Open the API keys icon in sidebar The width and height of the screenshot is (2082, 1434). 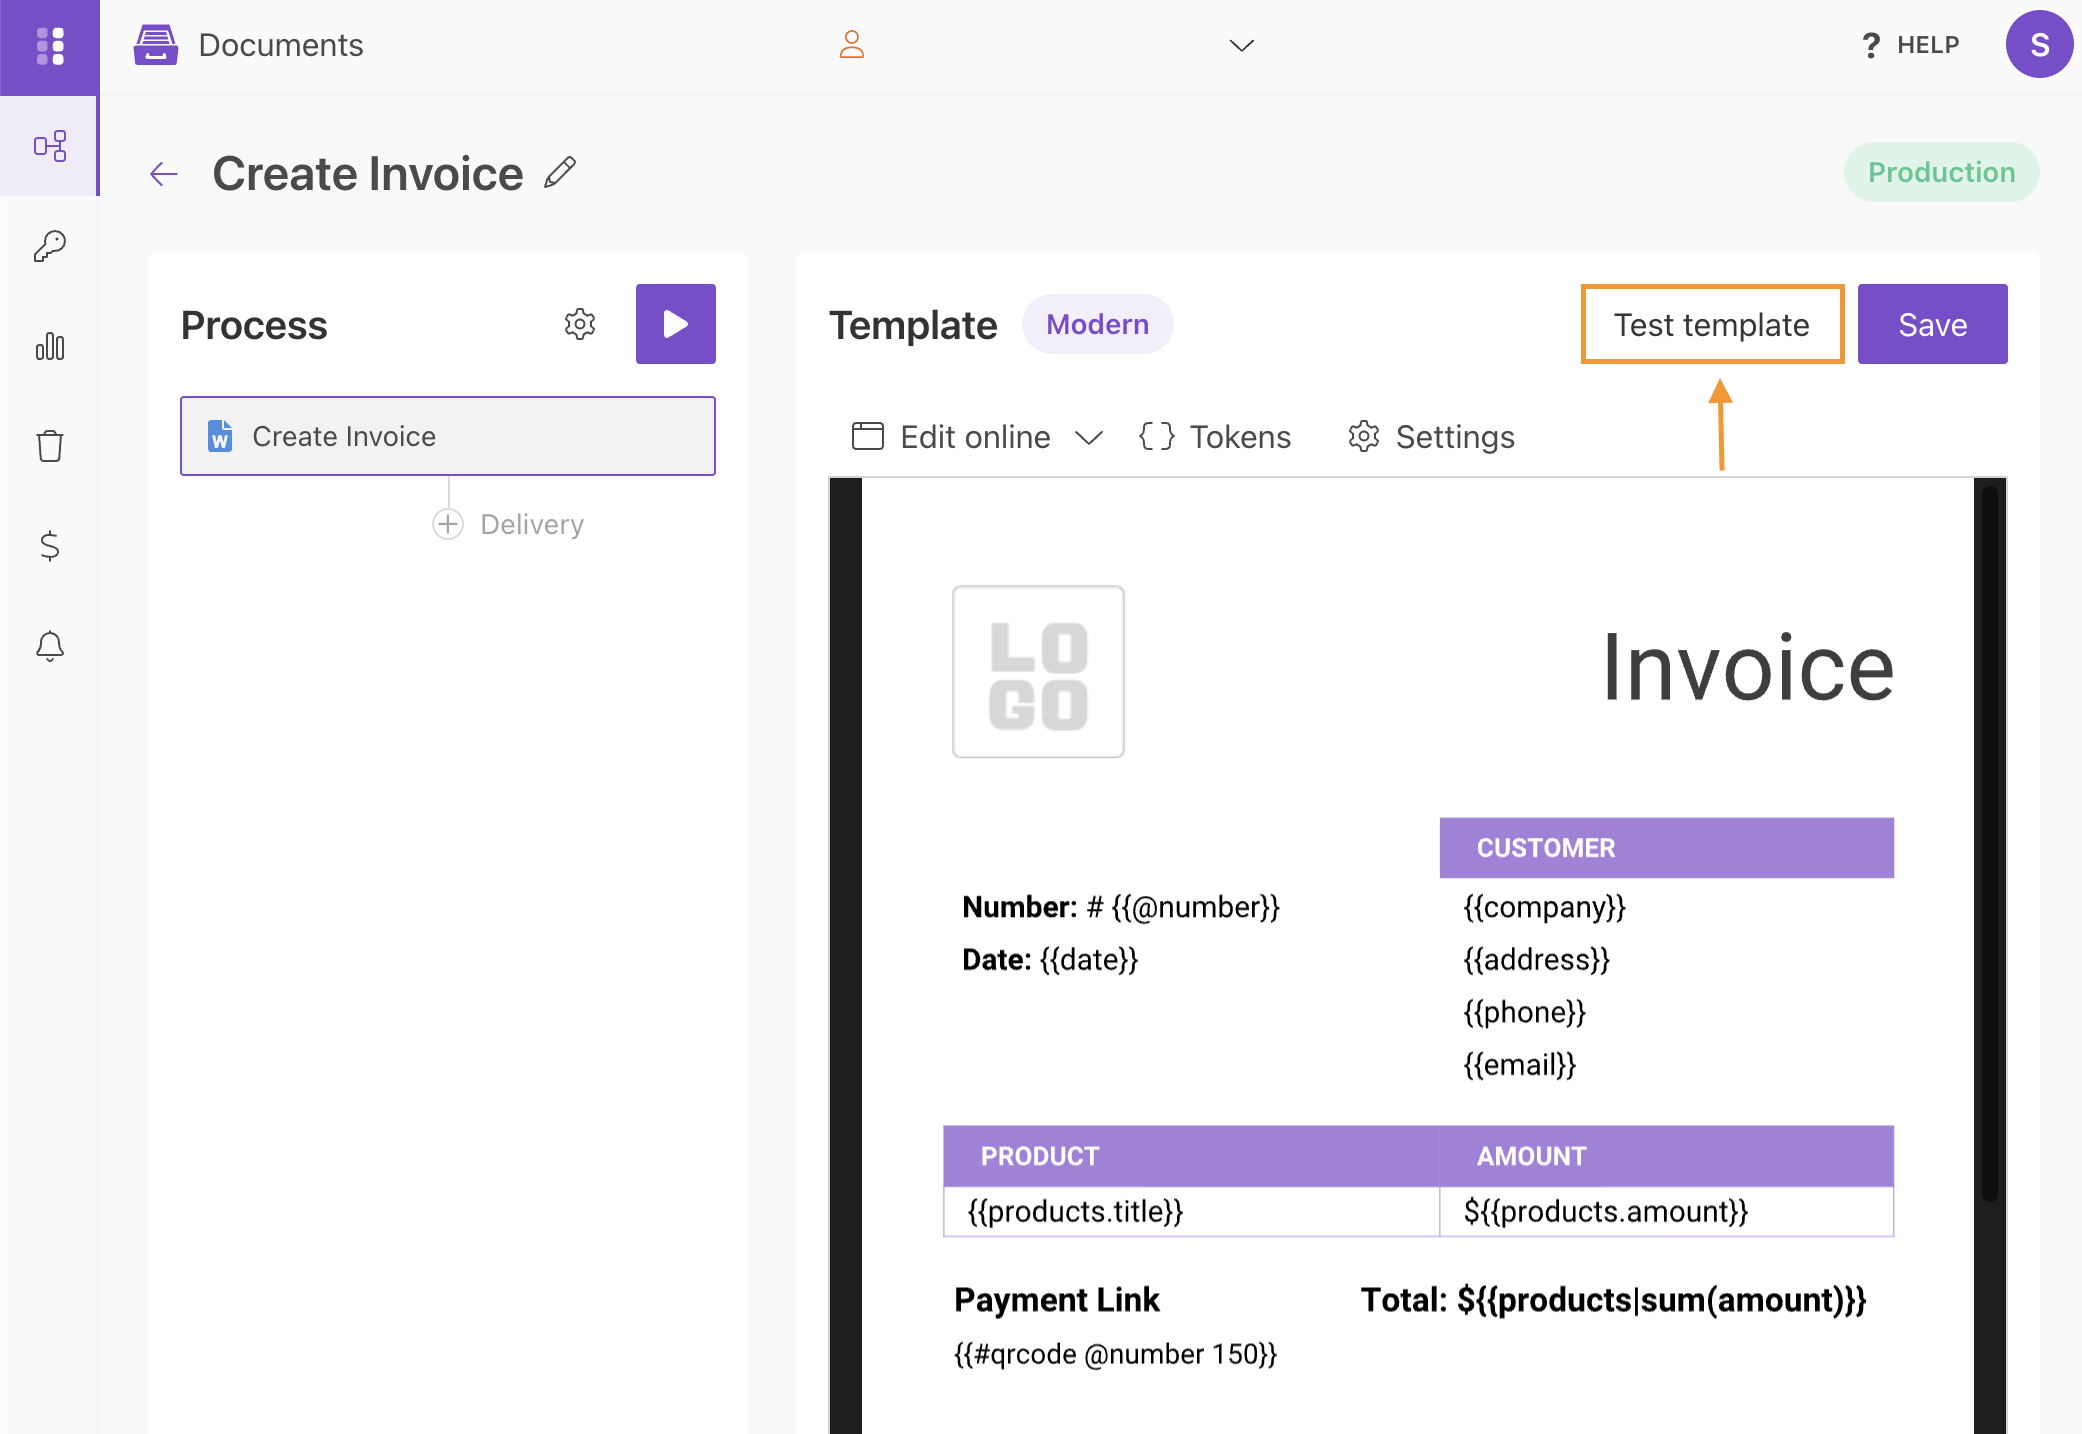50,246
